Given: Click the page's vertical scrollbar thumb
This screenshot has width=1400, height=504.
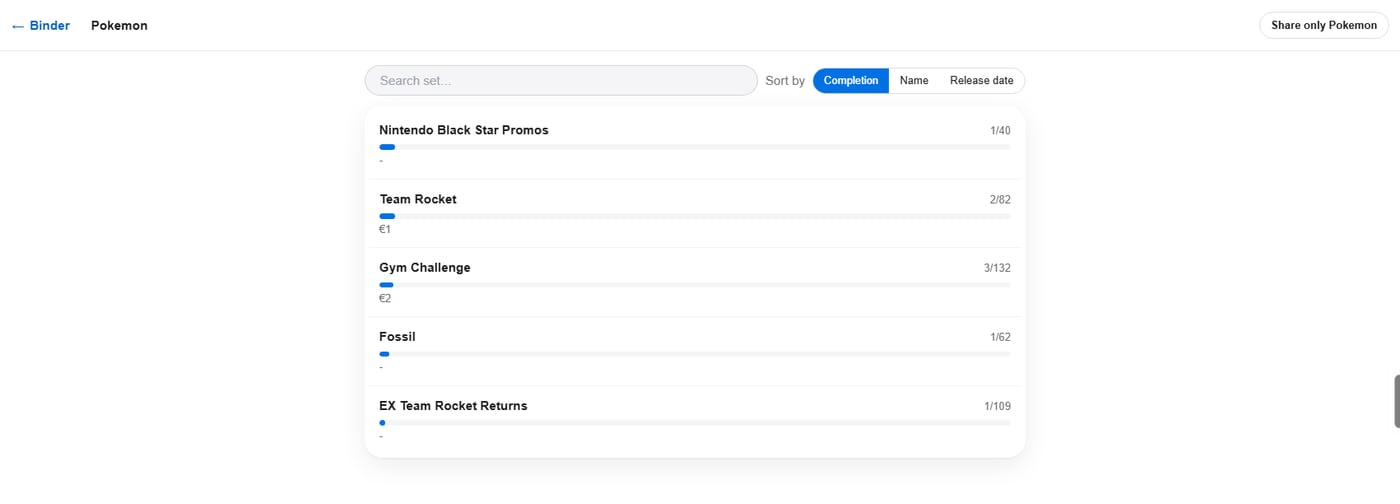Looking at the screenshot, I should (1396, 401).
